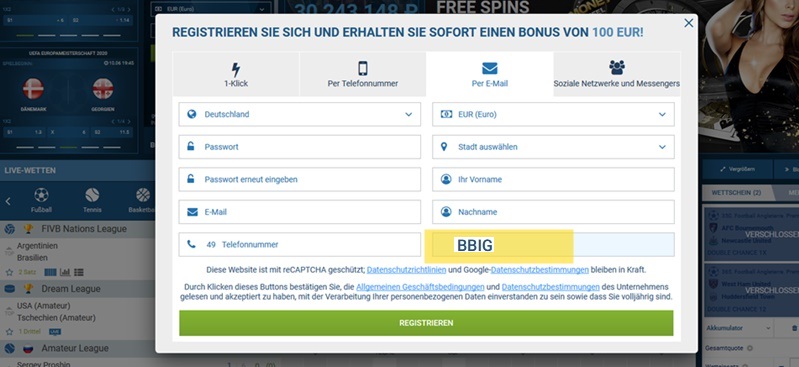Click the banknote icon beside EUR (Euro)

pyautogui.click(x=446, y=114)
